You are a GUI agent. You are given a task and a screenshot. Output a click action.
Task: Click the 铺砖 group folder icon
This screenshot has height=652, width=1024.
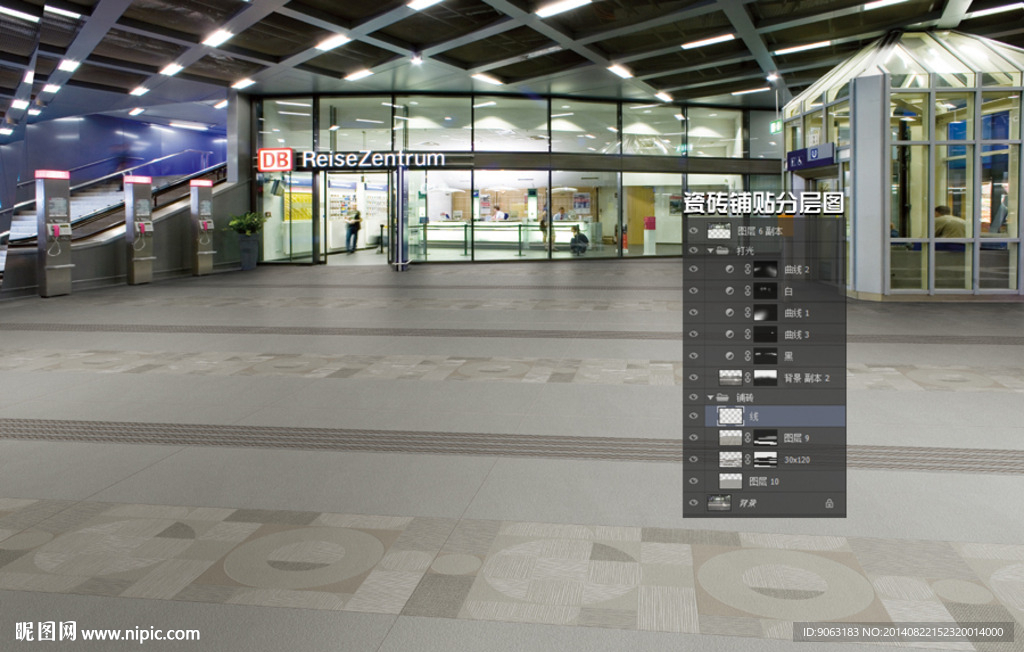coord(722,397)
